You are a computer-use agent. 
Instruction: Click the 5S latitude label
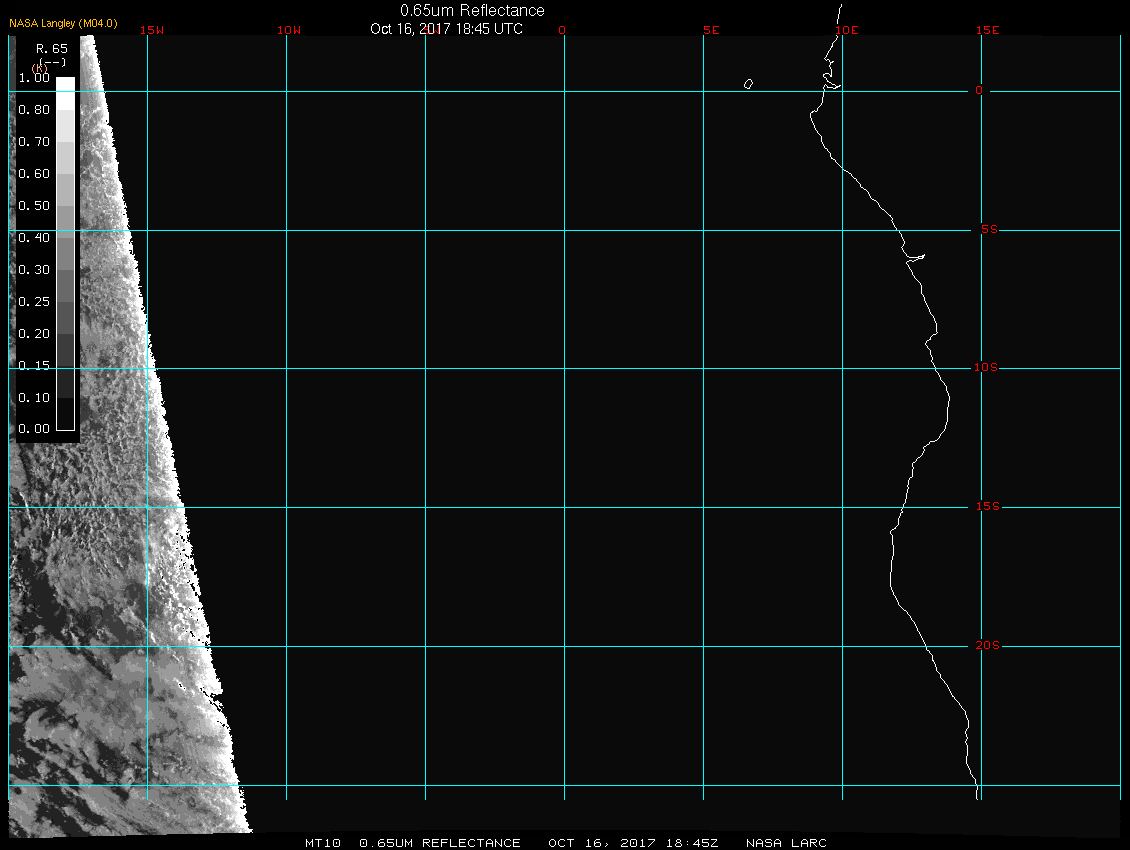988,230
